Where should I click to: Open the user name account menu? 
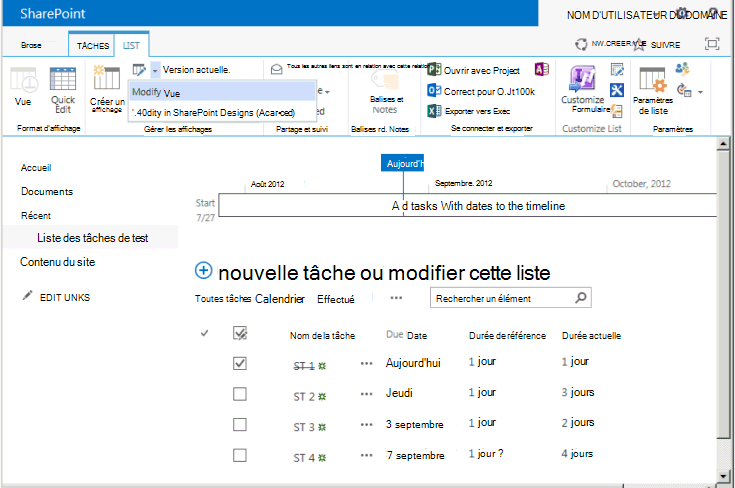(x=647, y=15)
